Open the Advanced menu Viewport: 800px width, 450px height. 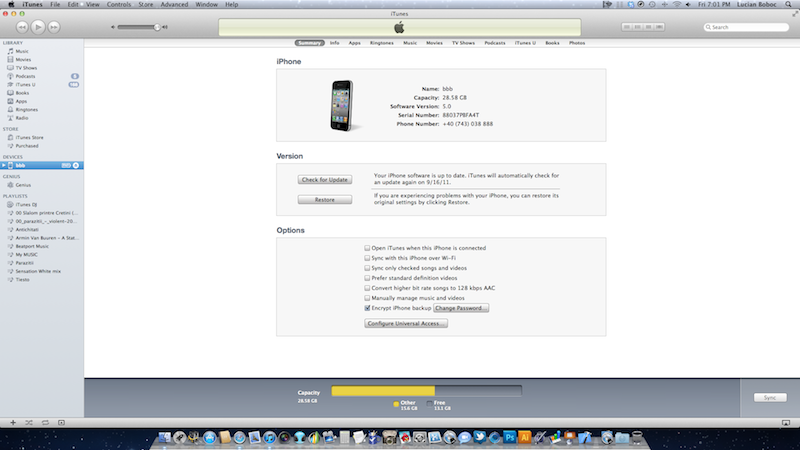click(174, 4)
